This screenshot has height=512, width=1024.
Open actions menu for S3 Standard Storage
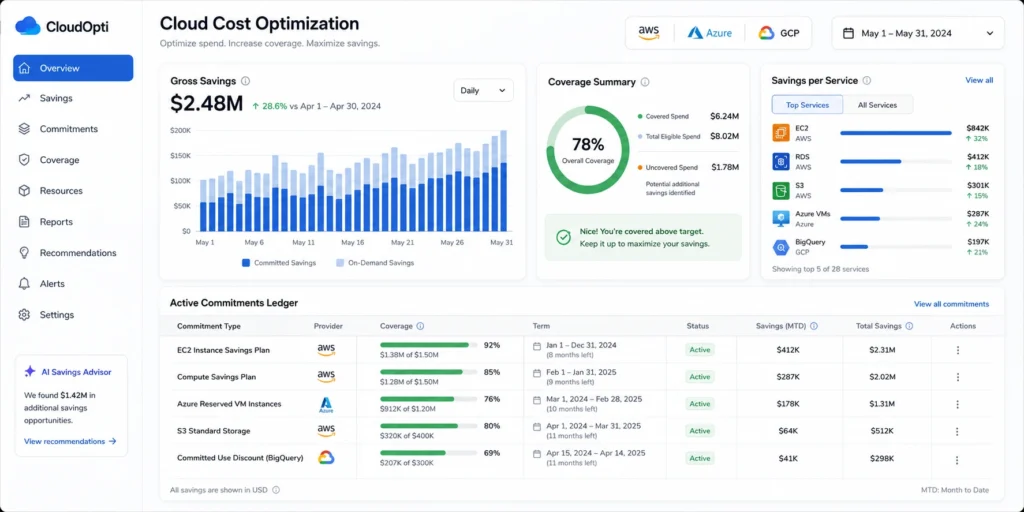pos(957,431)
